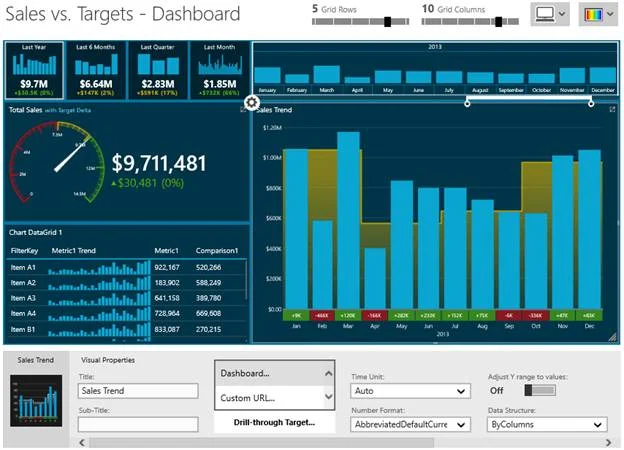Adjust the Grid Rows slider

388,22
